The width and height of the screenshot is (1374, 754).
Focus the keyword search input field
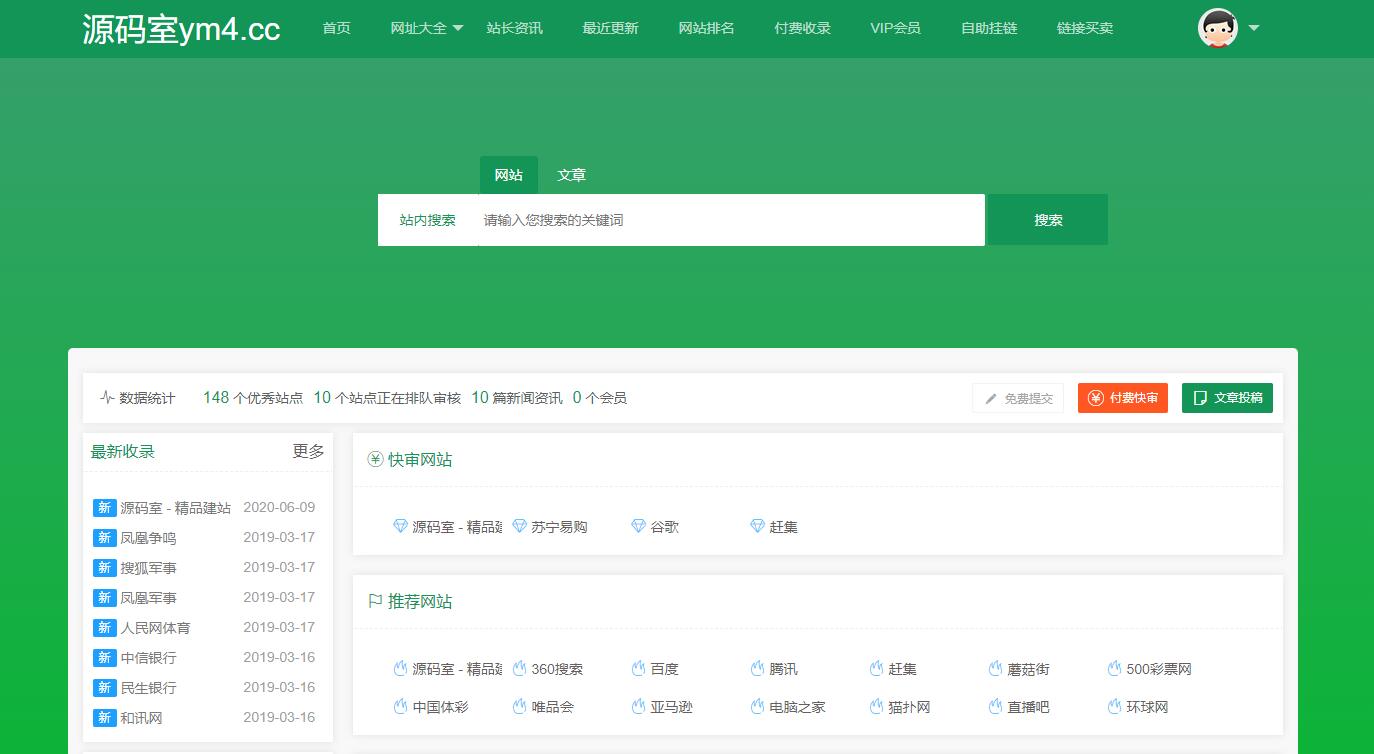731,220
